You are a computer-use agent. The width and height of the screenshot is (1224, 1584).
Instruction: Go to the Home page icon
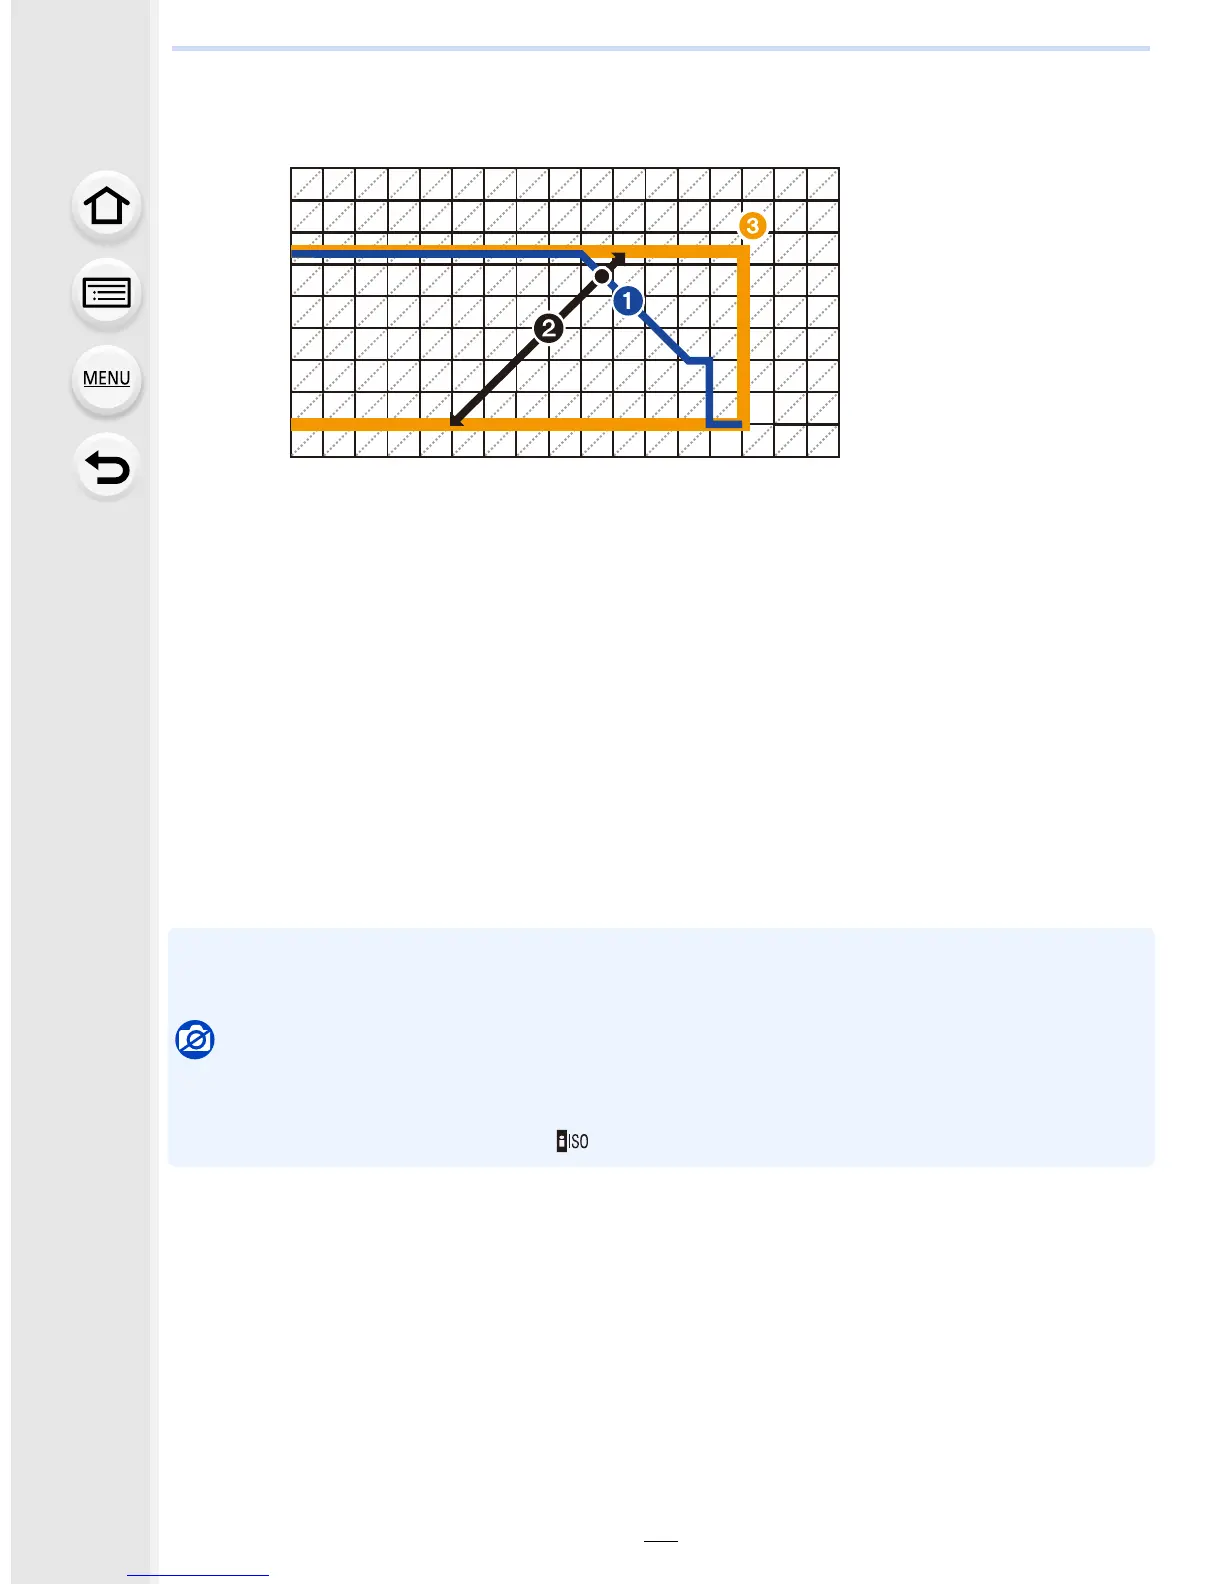(x=107, y=206)
